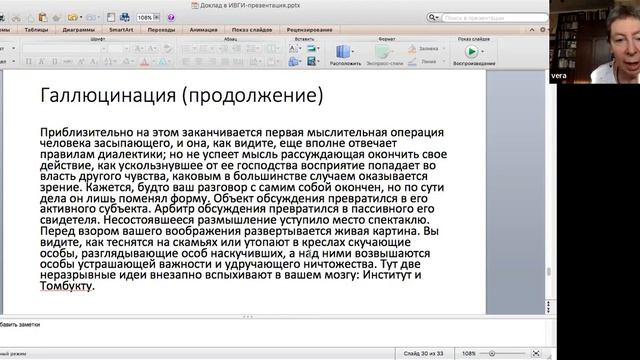Switch to the SmartArt ribbon tab
This screenshot has width=640, height=360.
(121, 30)
